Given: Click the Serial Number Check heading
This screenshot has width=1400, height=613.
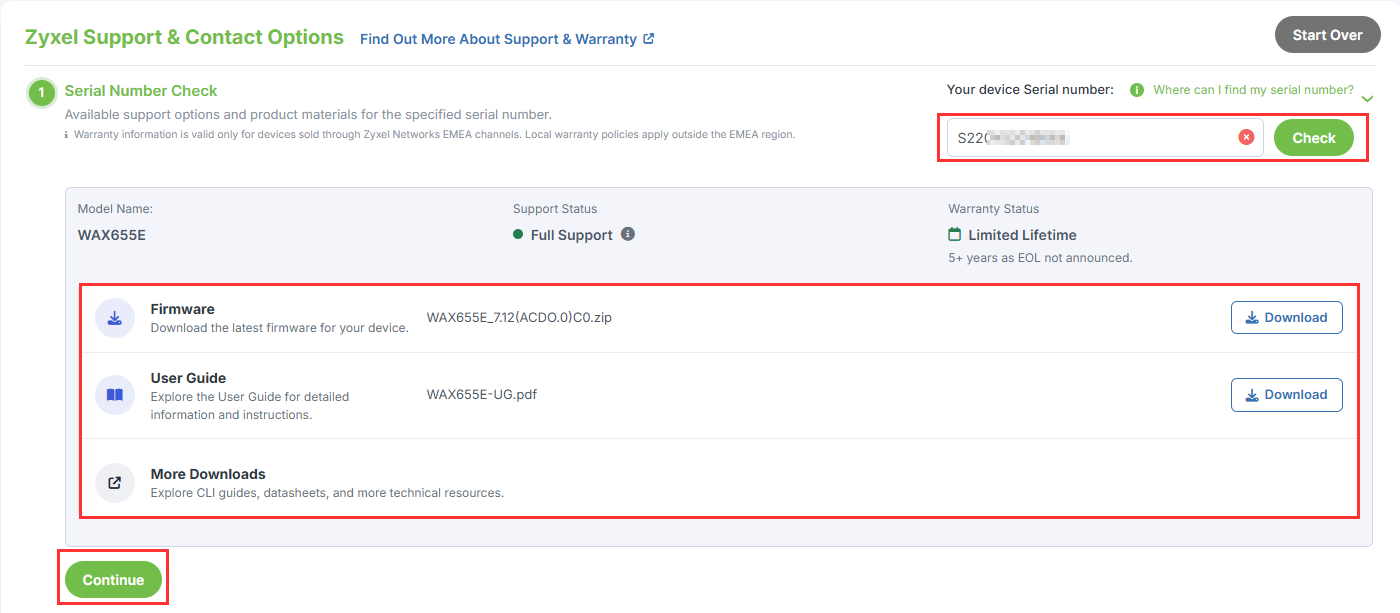Looking at the screenshot, I should coord(141,91).
